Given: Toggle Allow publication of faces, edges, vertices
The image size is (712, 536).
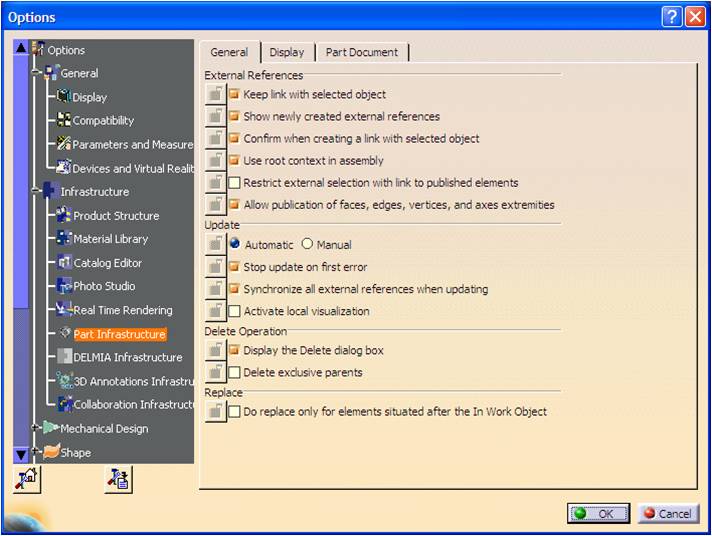Looking at the screenshot, I should (x=234, y=204).
